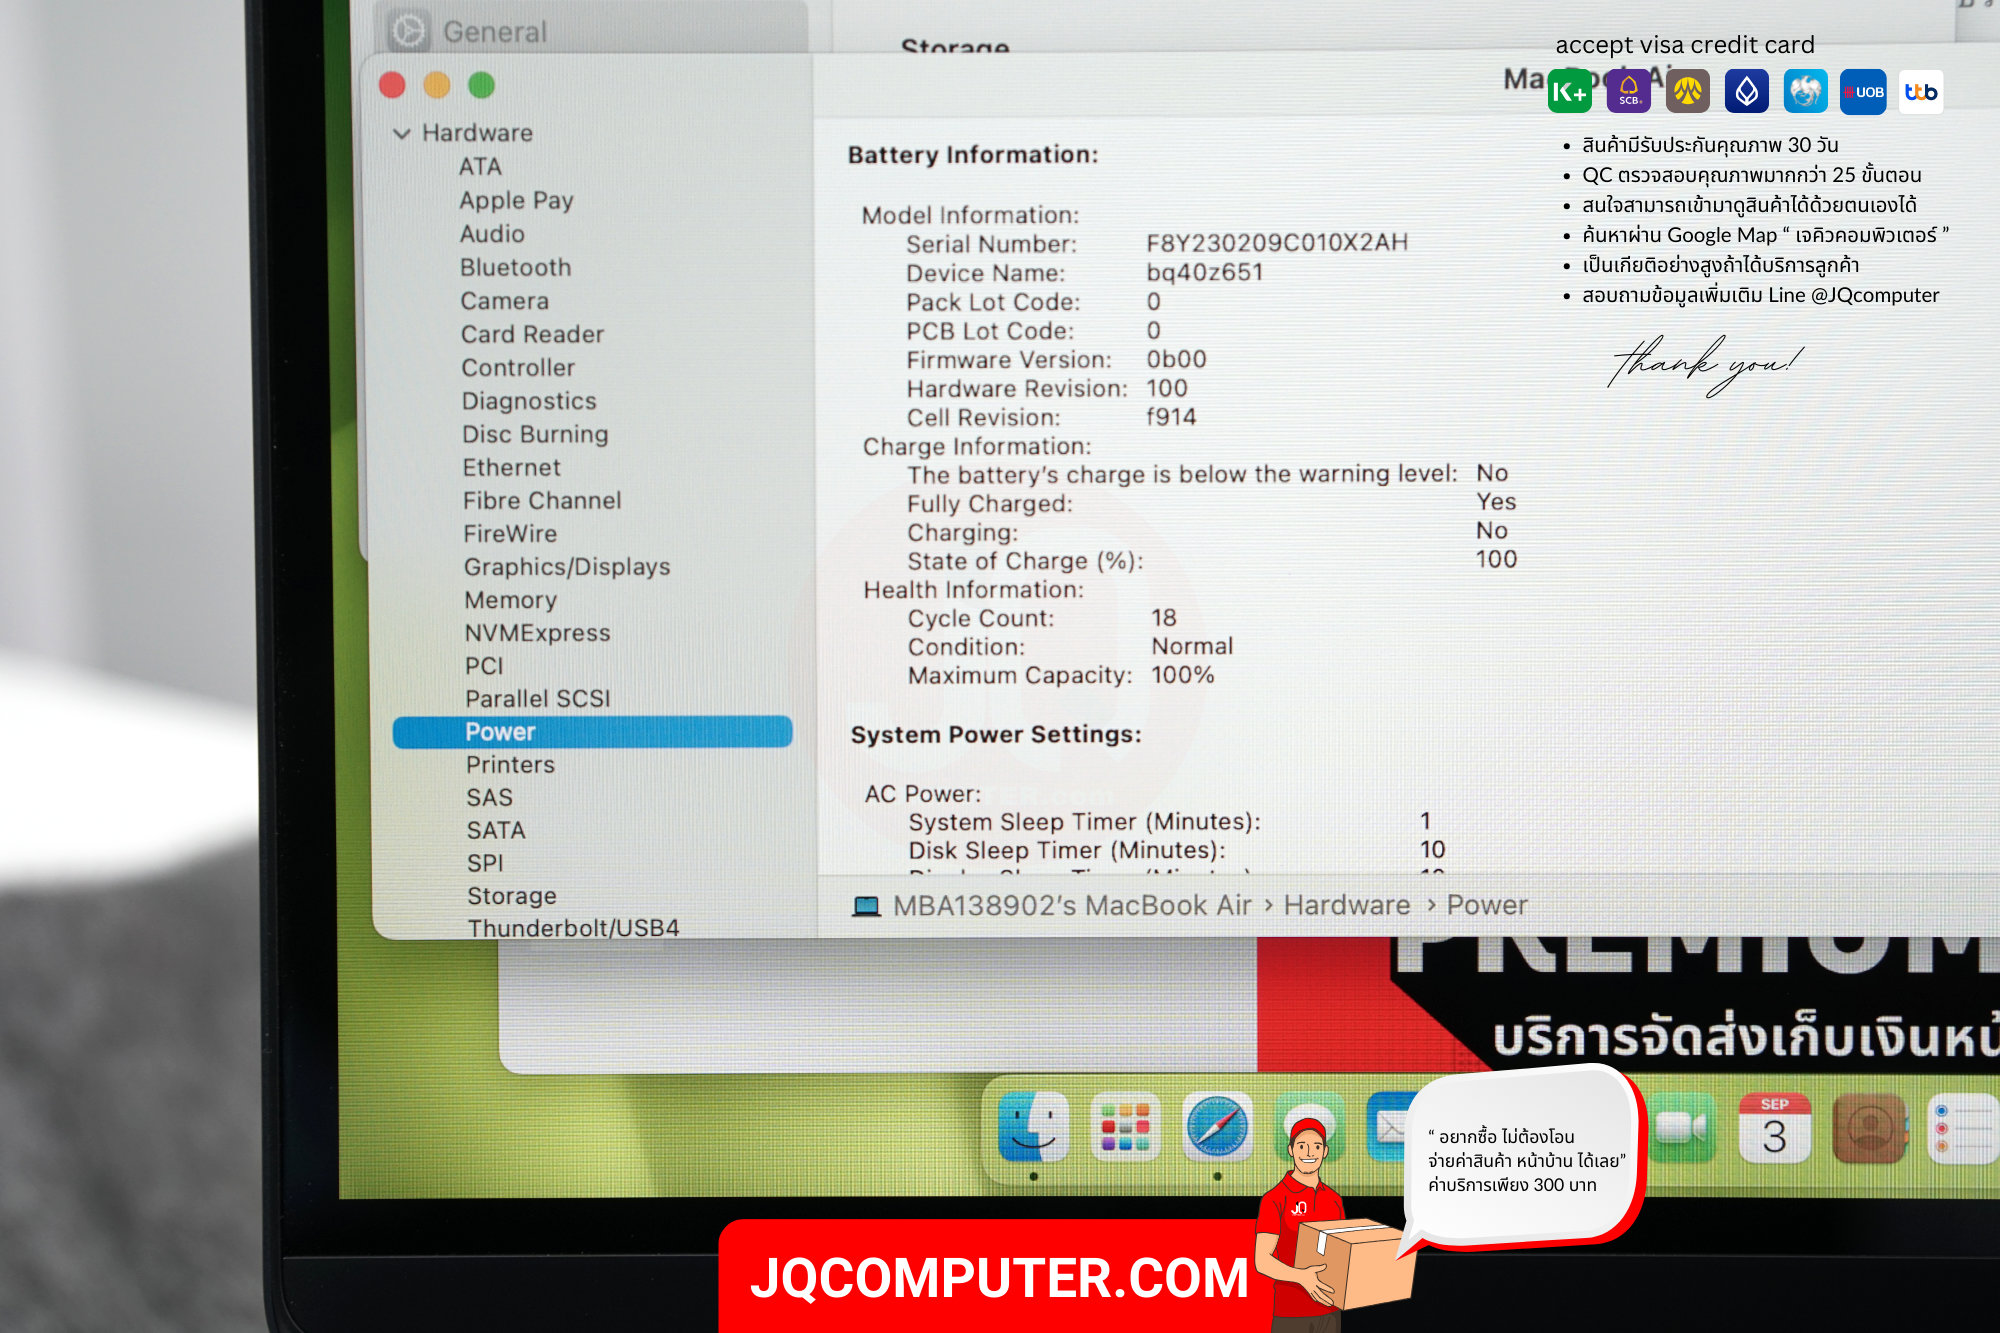Select Camera in the Hardware list
This screenshot has width=2000, height=1333.
click(504, 300)
